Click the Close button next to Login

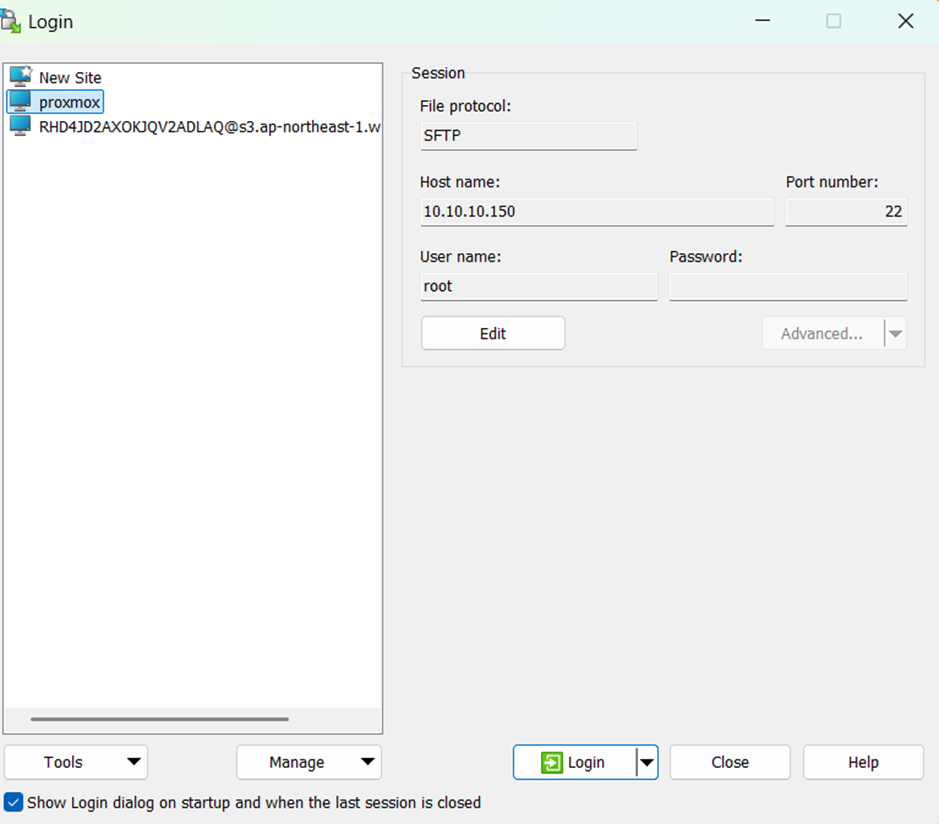click(730, 762)
